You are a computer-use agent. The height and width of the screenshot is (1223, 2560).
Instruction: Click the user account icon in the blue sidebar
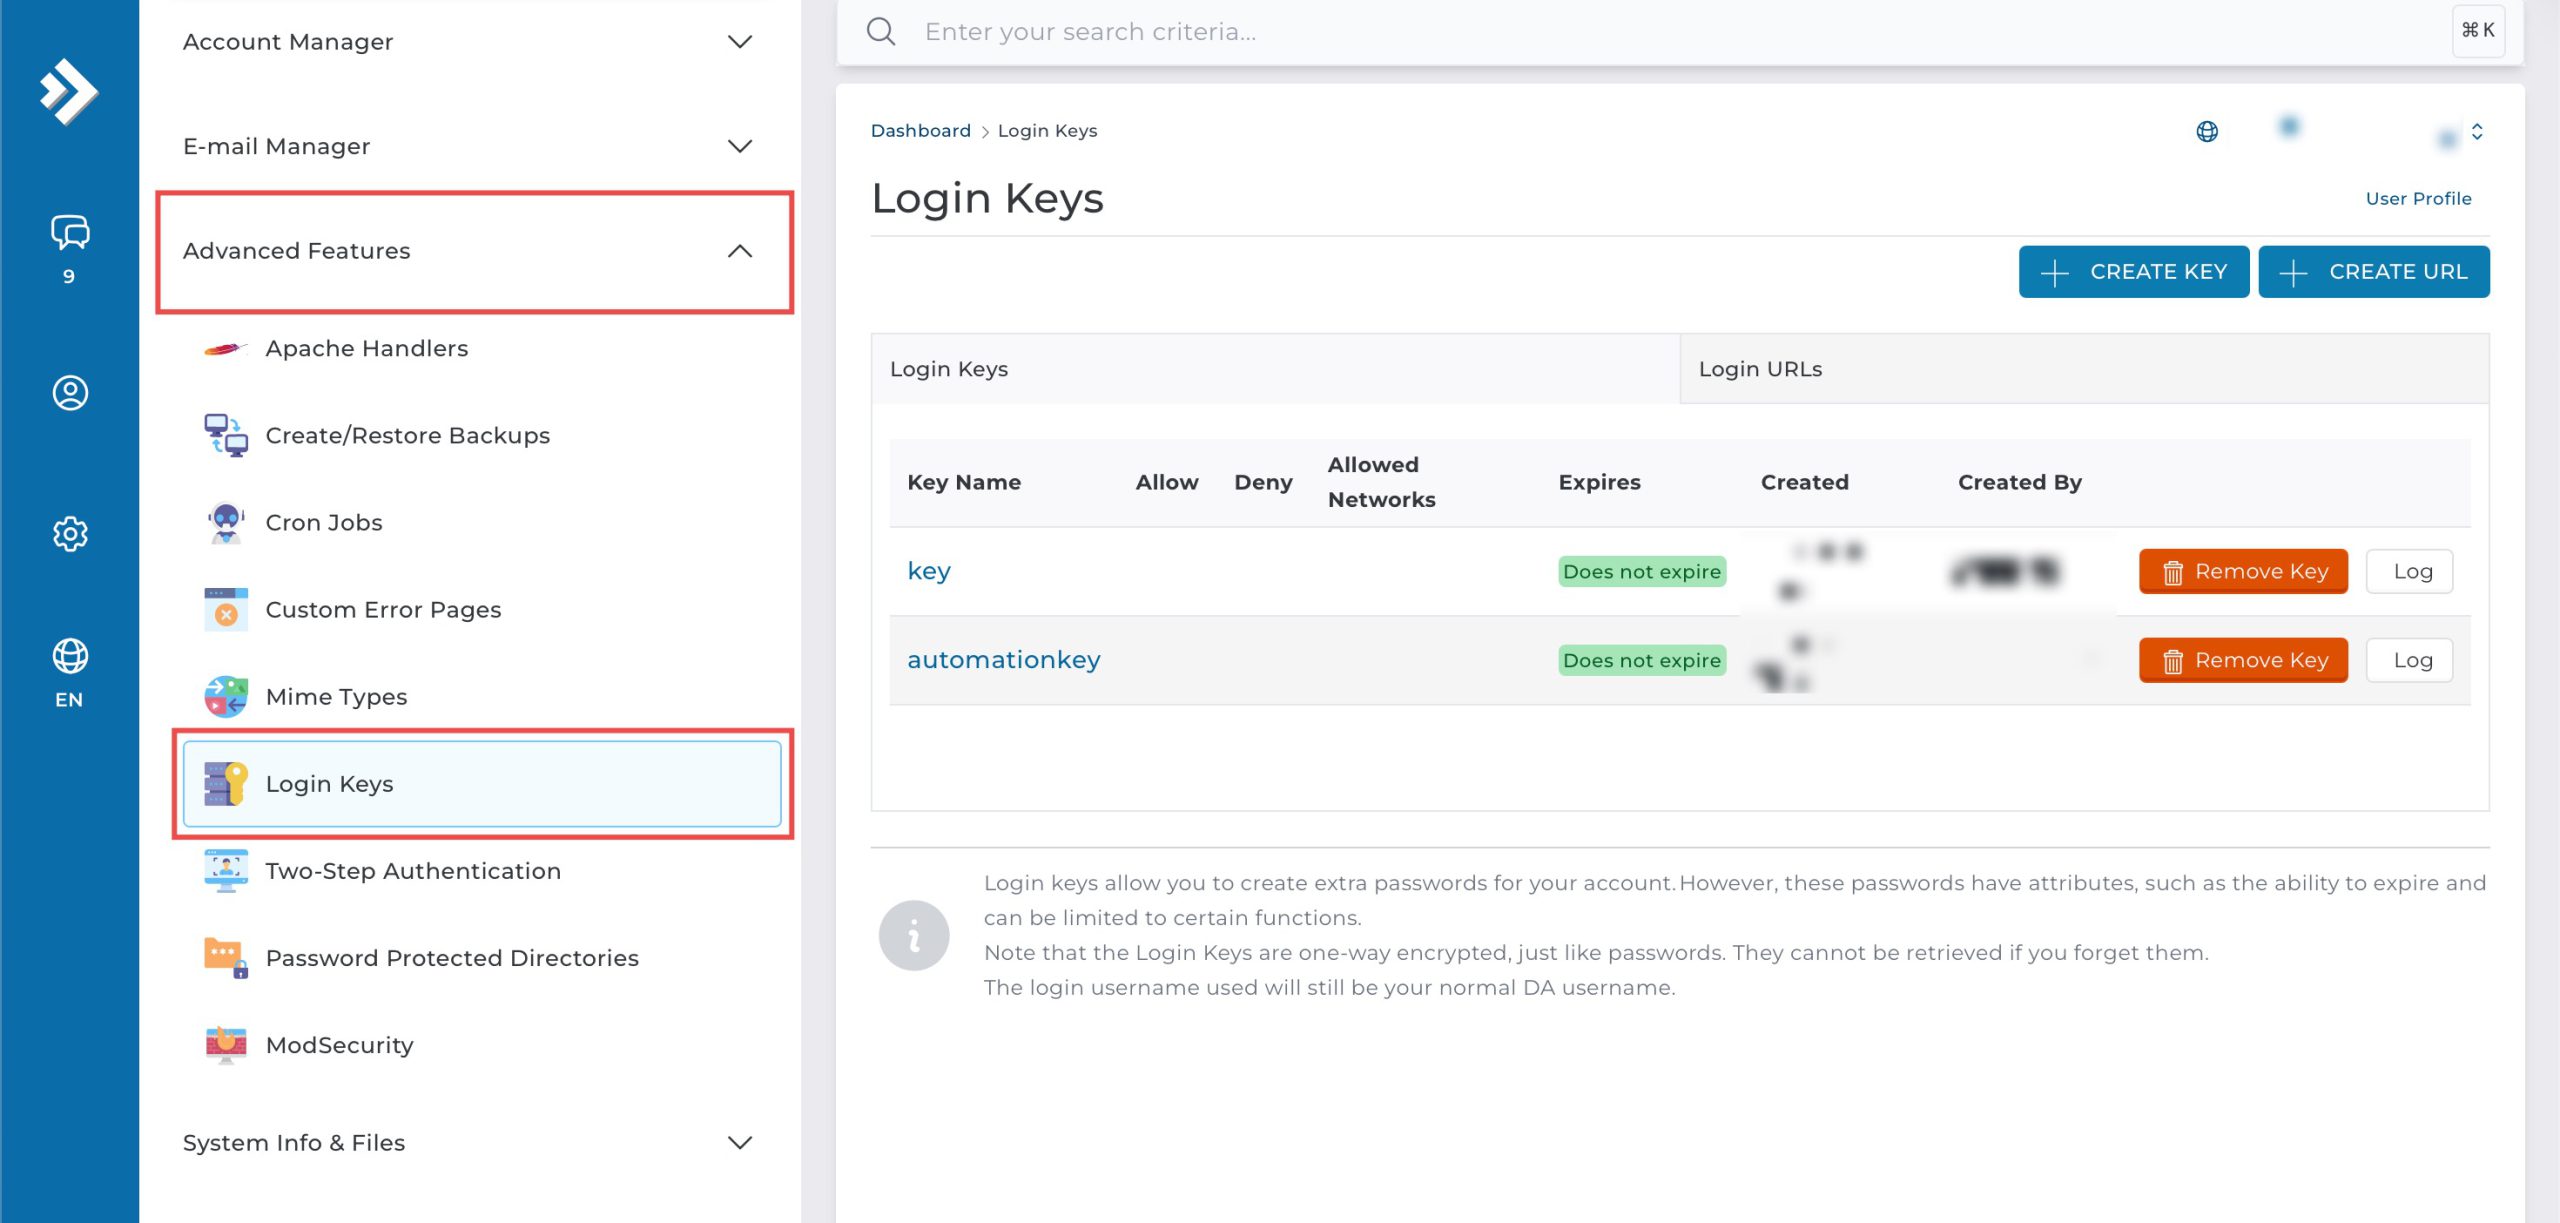[x=69, y=392]
